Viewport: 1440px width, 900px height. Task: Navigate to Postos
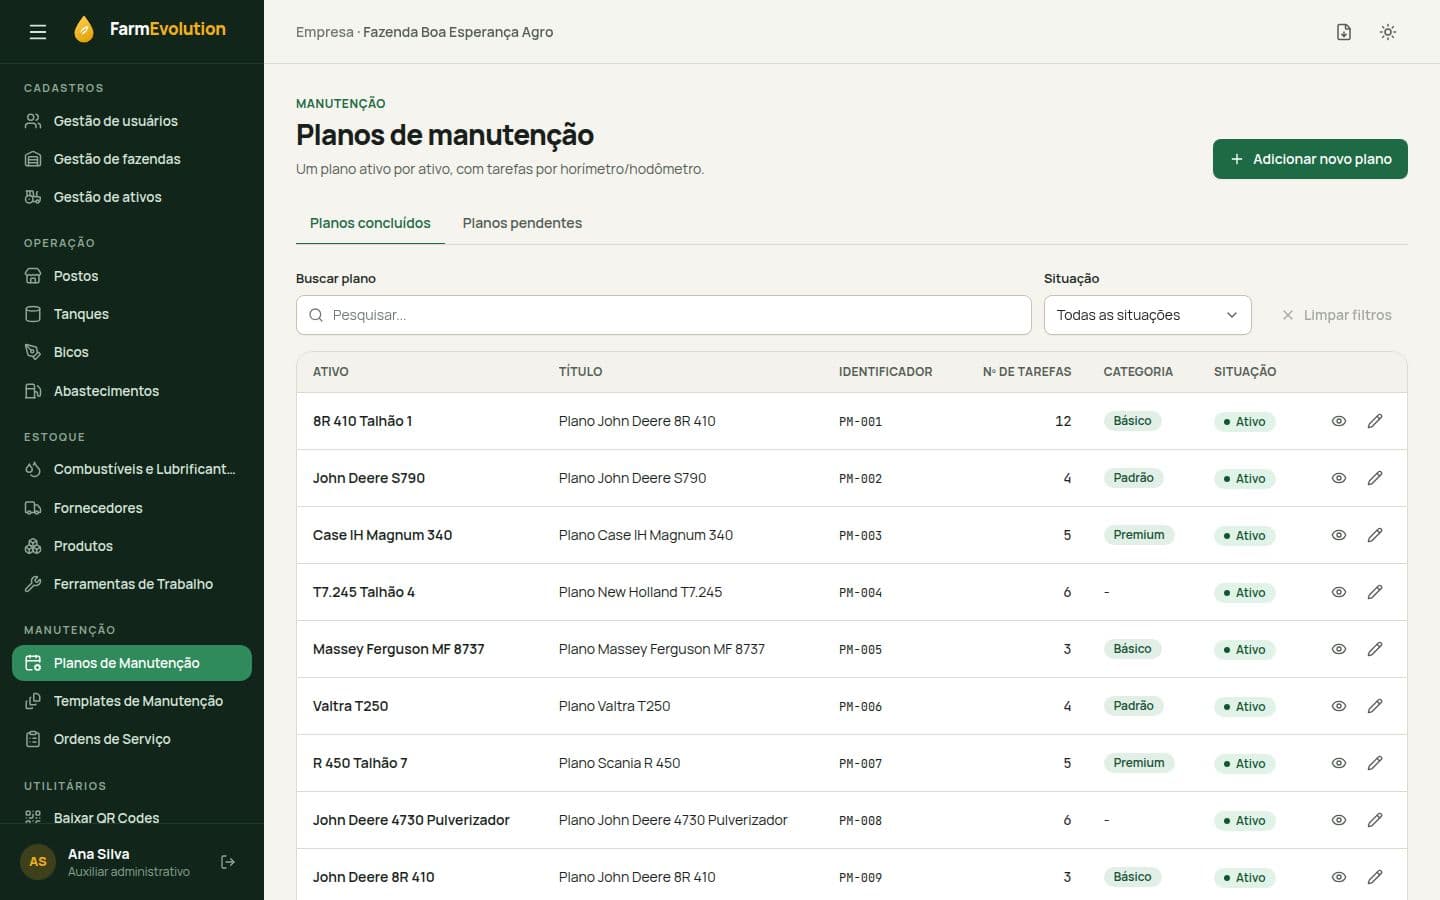[132, 276]
